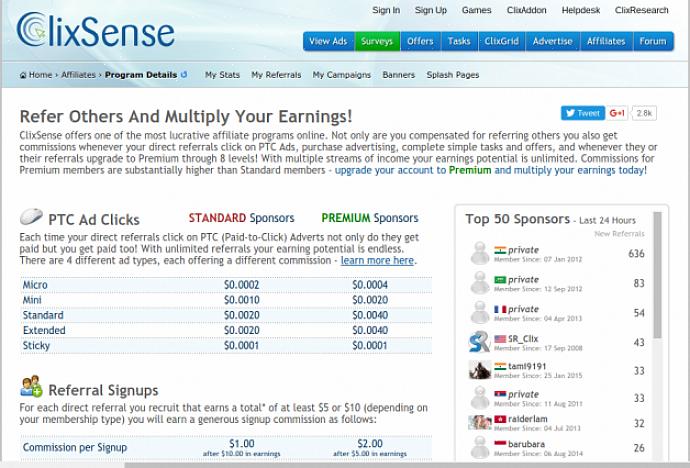690x468 pixels.
Task: Click the barubara sponsor name
Action: 526,444
